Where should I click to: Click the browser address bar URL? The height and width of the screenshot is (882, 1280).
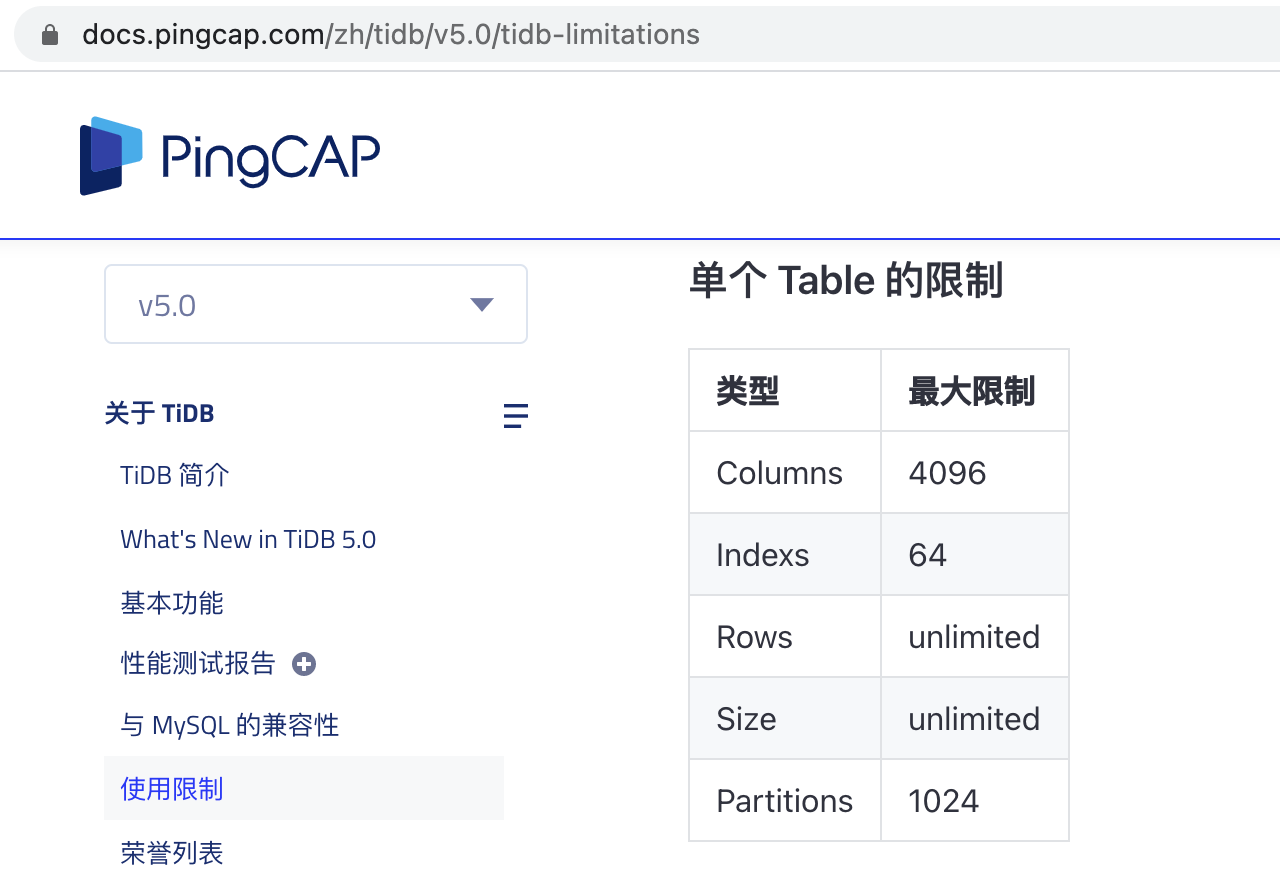pos(391,33)
